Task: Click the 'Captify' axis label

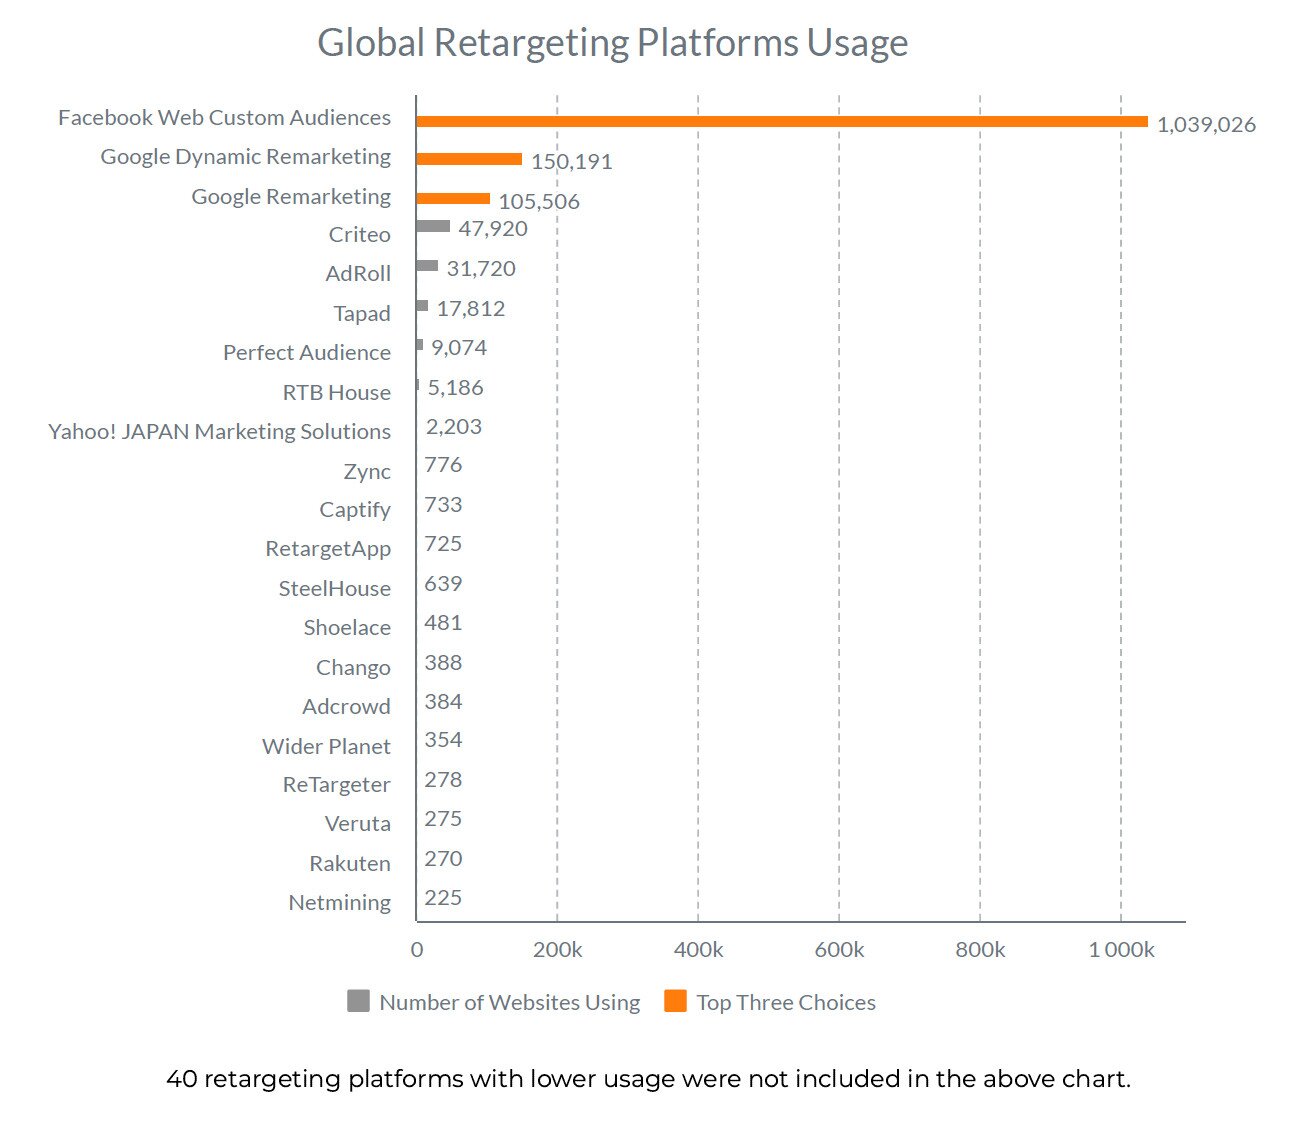Action: (x=355, y=510)
